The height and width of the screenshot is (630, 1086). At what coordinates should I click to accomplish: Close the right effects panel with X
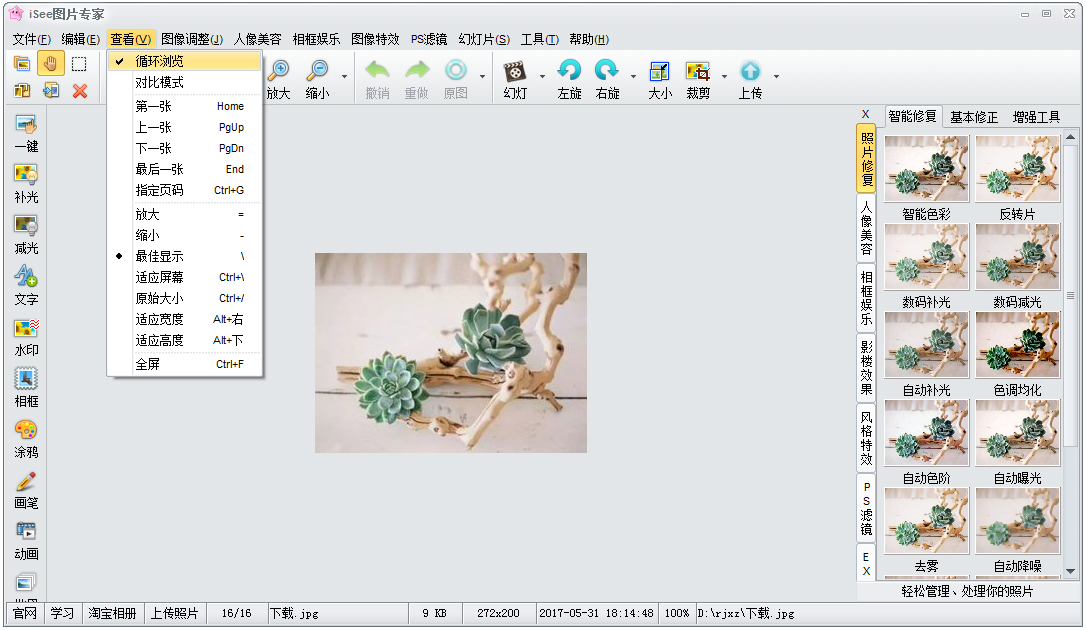pyautogui.click(x=866, y=114)
